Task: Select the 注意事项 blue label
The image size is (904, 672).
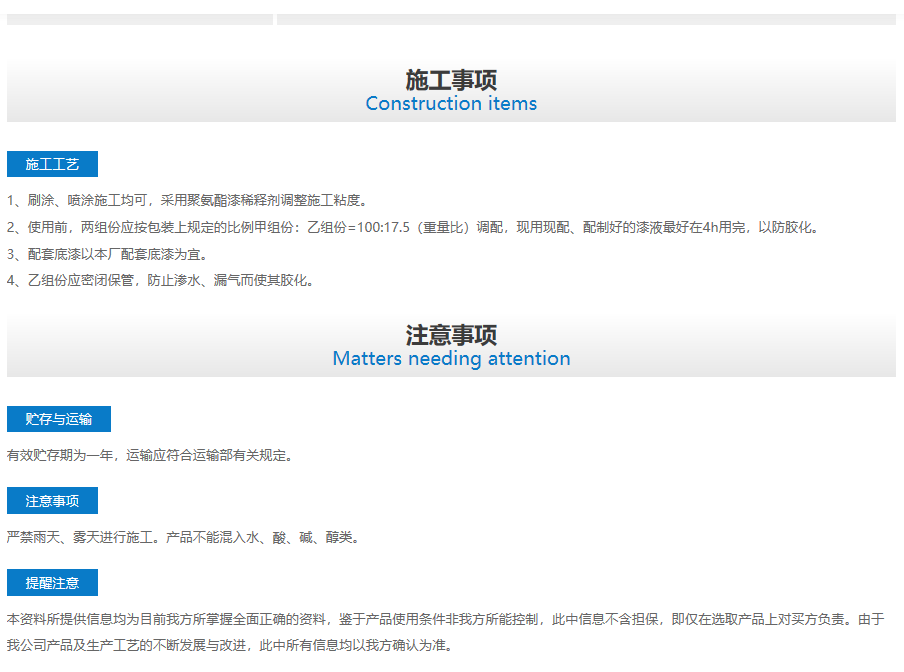Action: [52, 501]
